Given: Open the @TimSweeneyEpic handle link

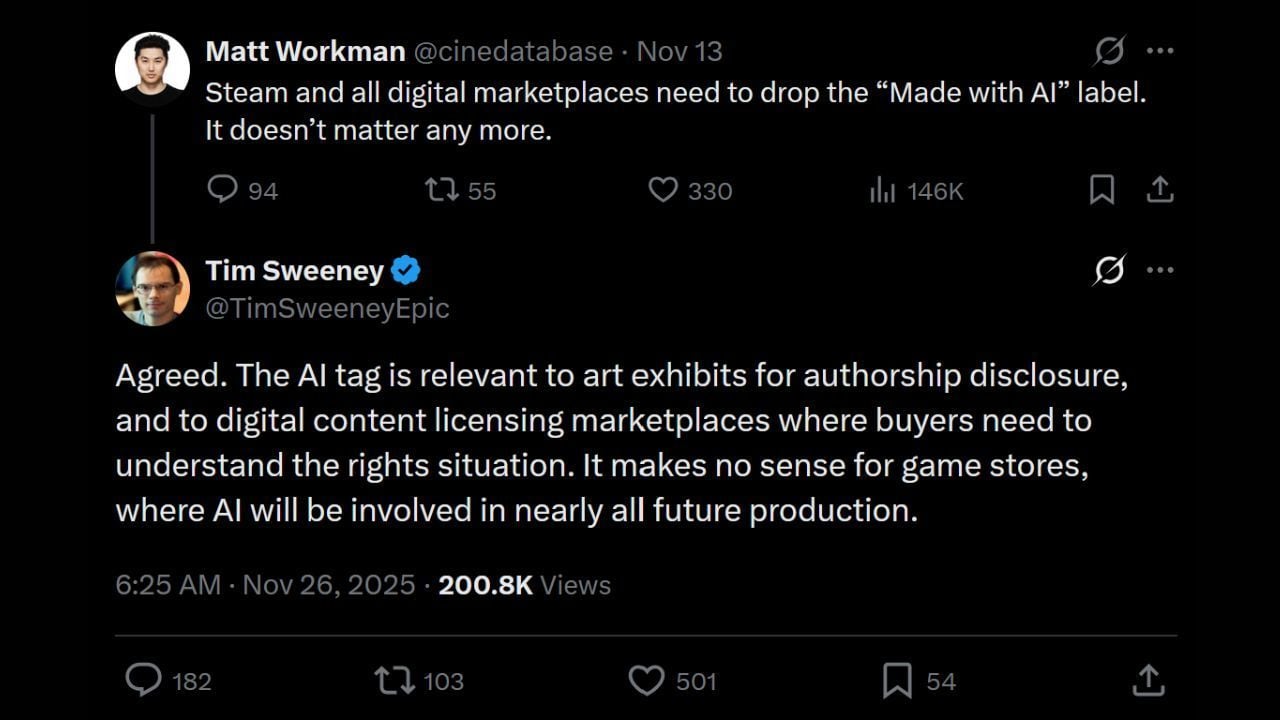Looking at the screenshot, I should click(x=327, y=309).
